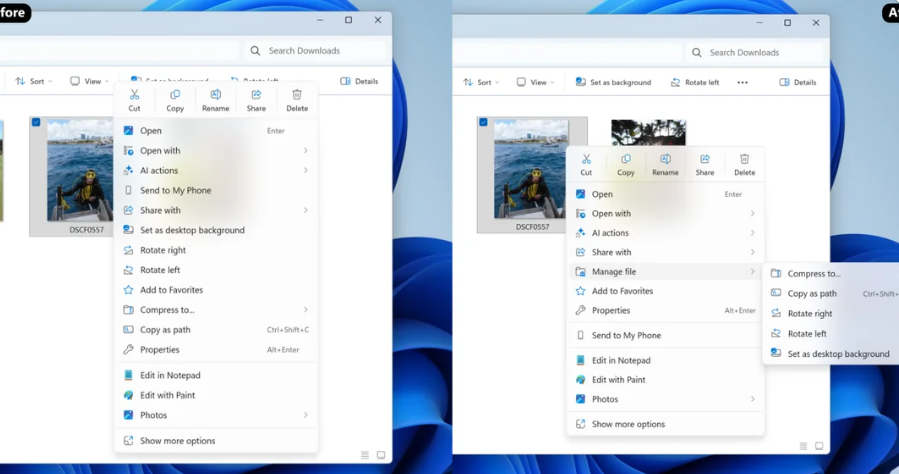Select dark tree photo thumbnail in right window
899x474 pixels.
click(648, 132)
